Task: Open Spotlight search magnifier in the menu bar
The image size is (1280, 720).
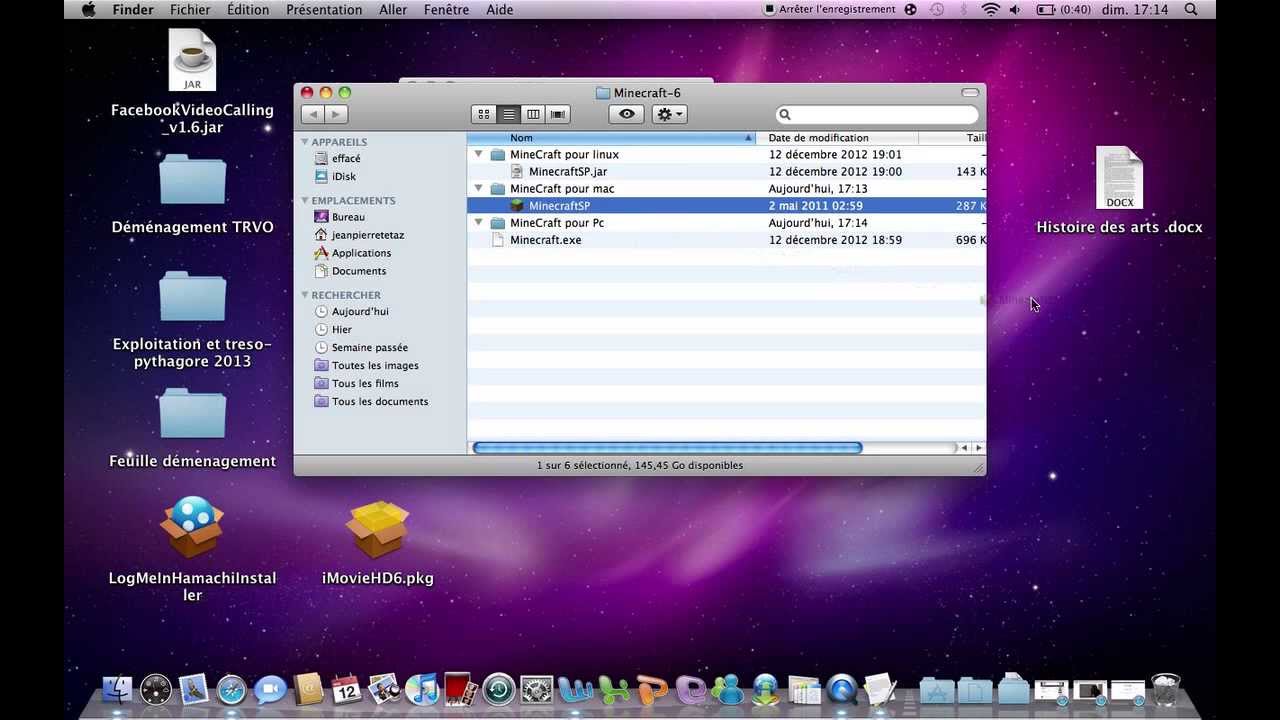Action: pyautogui.click(x=1191, y=10)
